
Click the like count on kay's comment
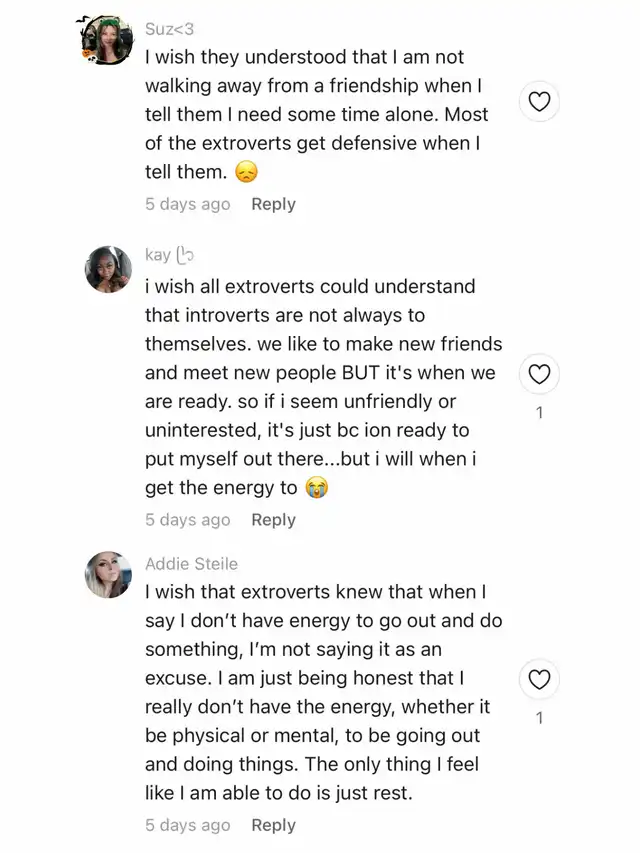[x=539, y=412]
